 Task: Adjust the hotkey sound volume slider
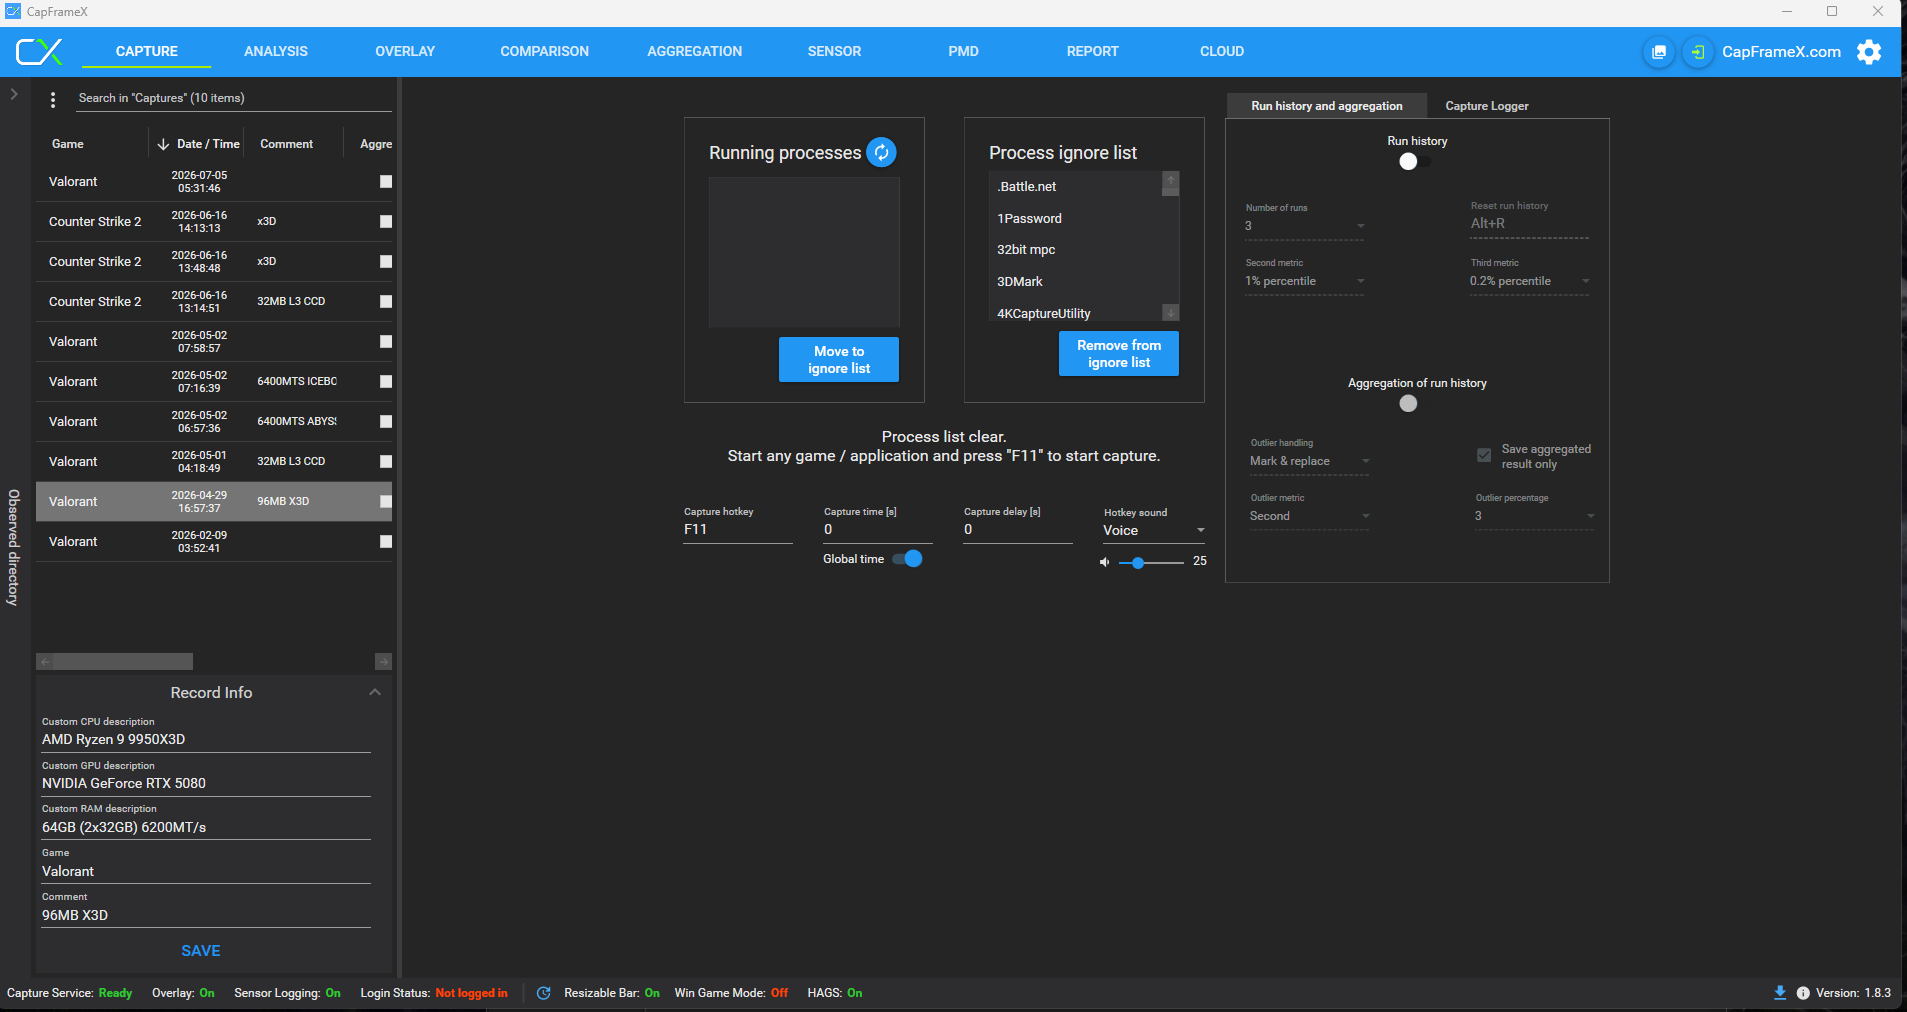click(x=1151, y=563)
